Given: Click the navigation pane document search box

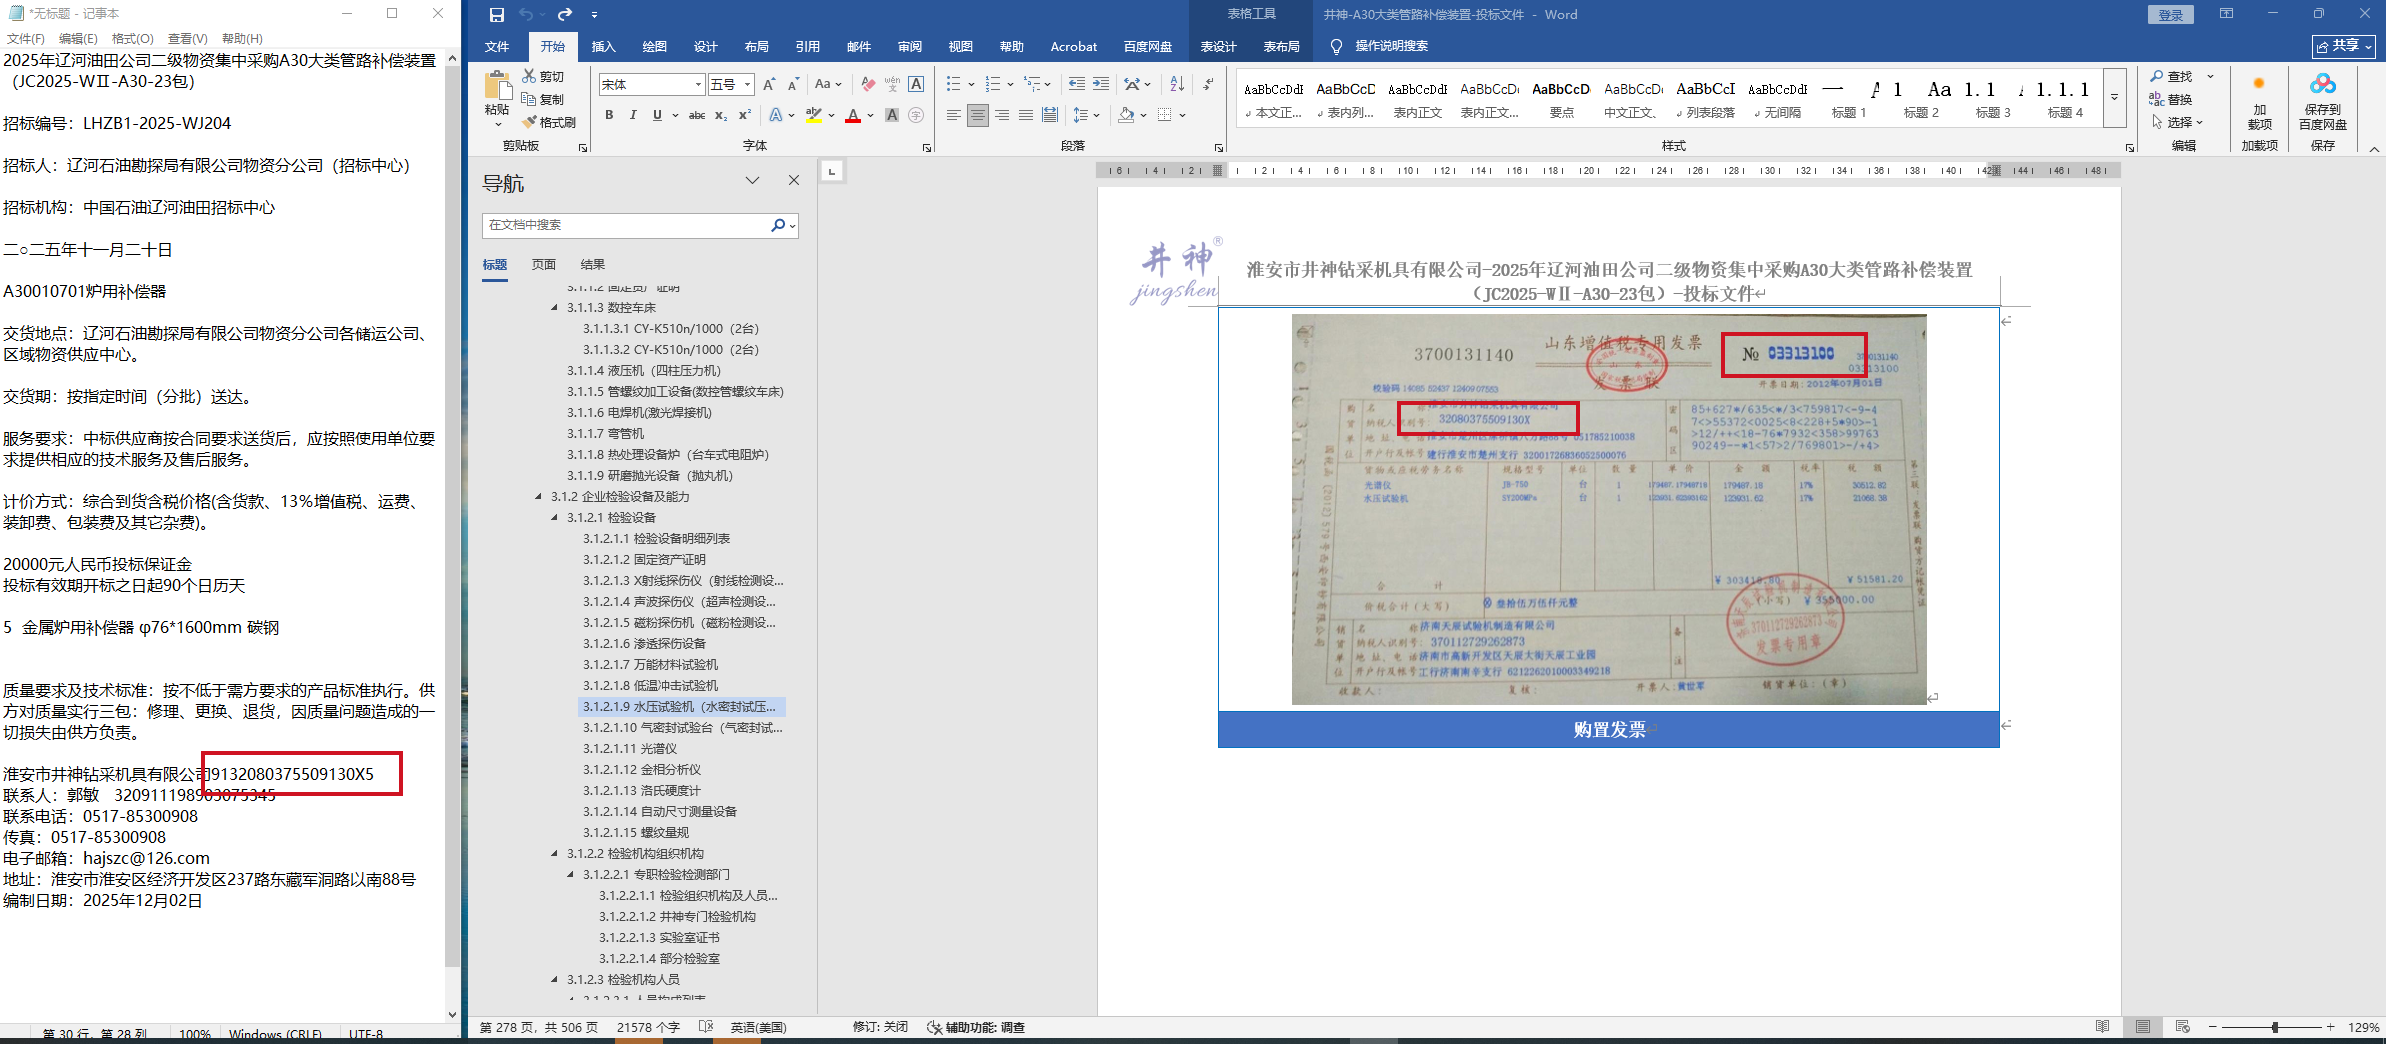Looking at the screenshot, I should point(626,225).
